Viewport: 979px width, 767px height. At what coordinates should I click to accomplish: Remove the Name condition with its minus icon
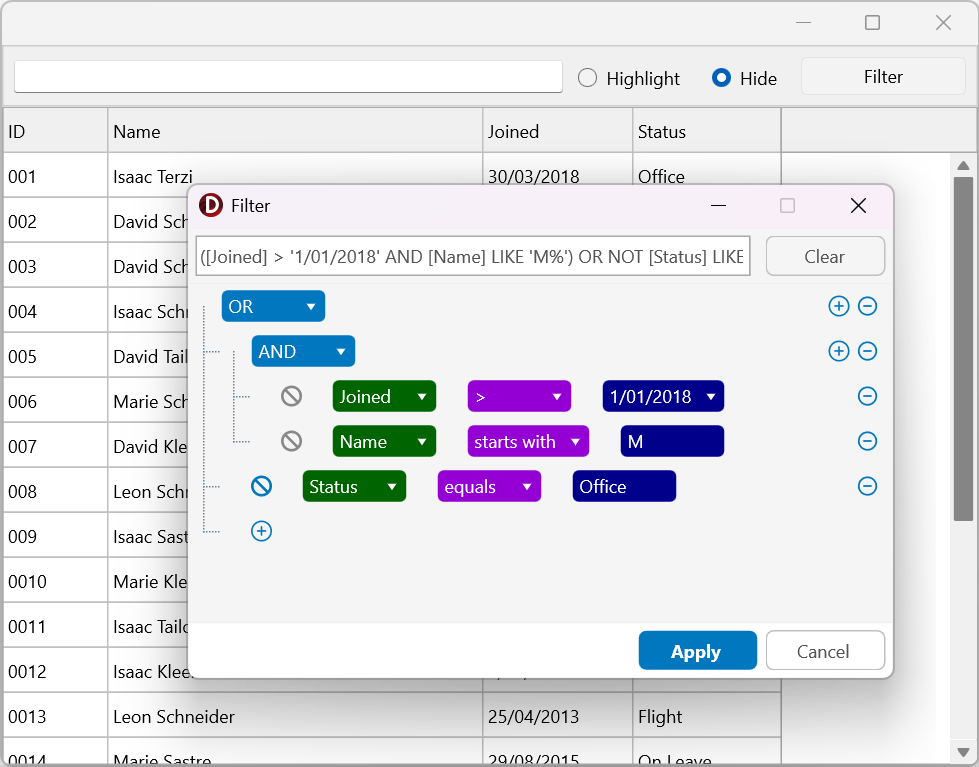[867, 441]
